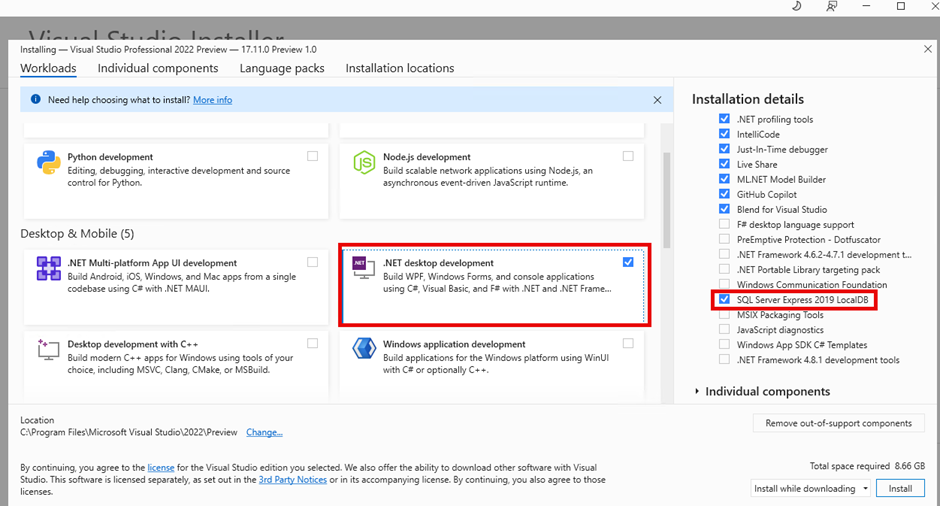Click the .NET MAUI workload icon
This screenshot has height=506, width=940.
pyautogui.click(x=49, y=269)
